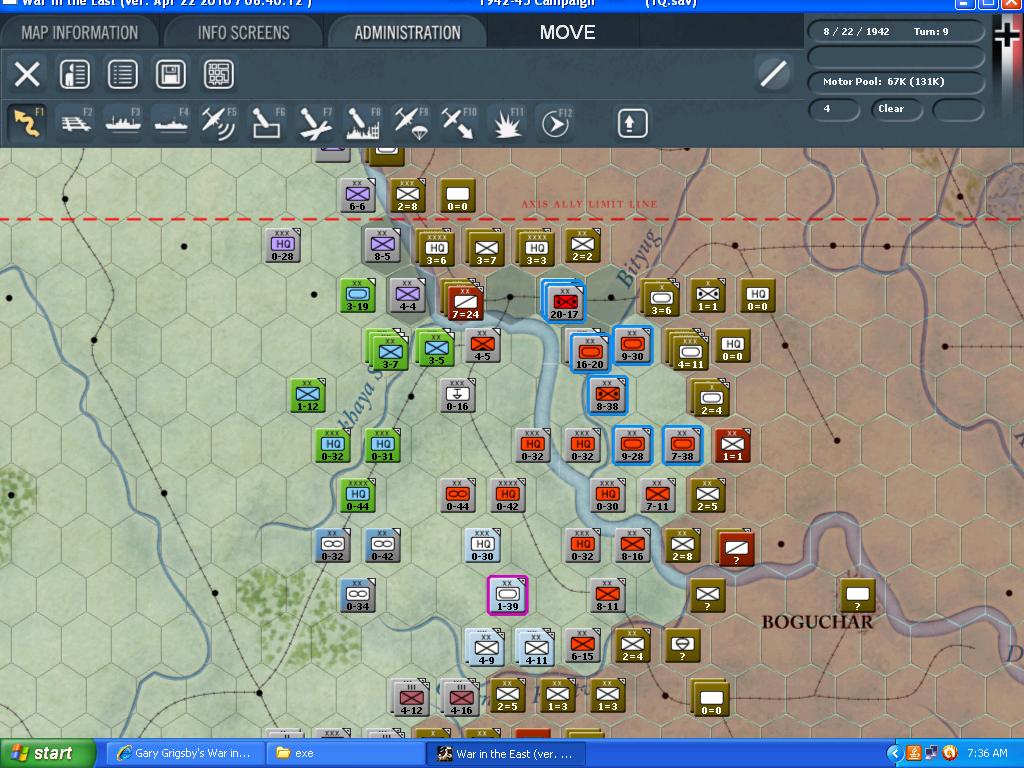This screenshot has width=1024, height=768.
Task: Select the F3 naval transport ship icon
Action: (x=123, y=123)
